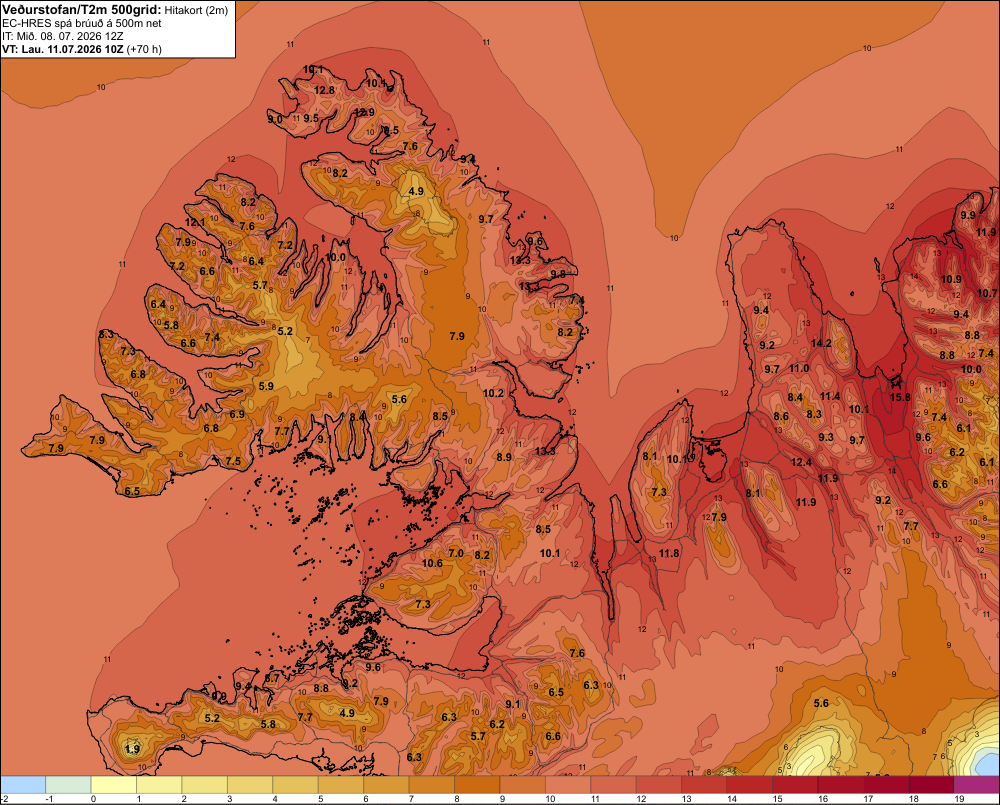
Task: Click the 10.2 temperature label
Action: pos(493,394)
